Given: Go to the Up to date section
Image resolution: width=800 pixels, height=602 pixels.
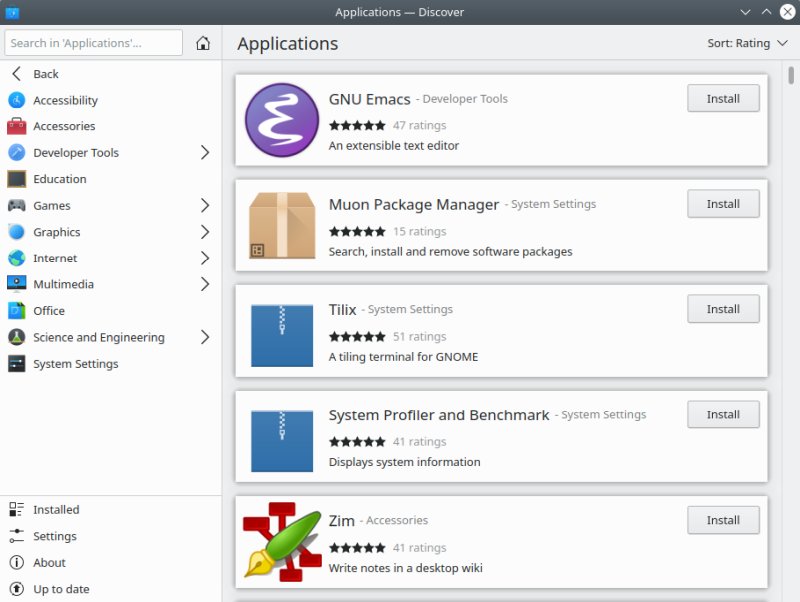Looking at the screenshot, I should click(60, 589).
